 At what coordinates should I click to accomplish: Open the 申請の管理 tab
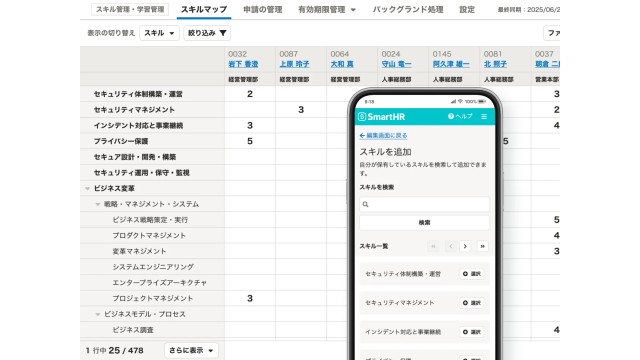(x=263, y=9)
